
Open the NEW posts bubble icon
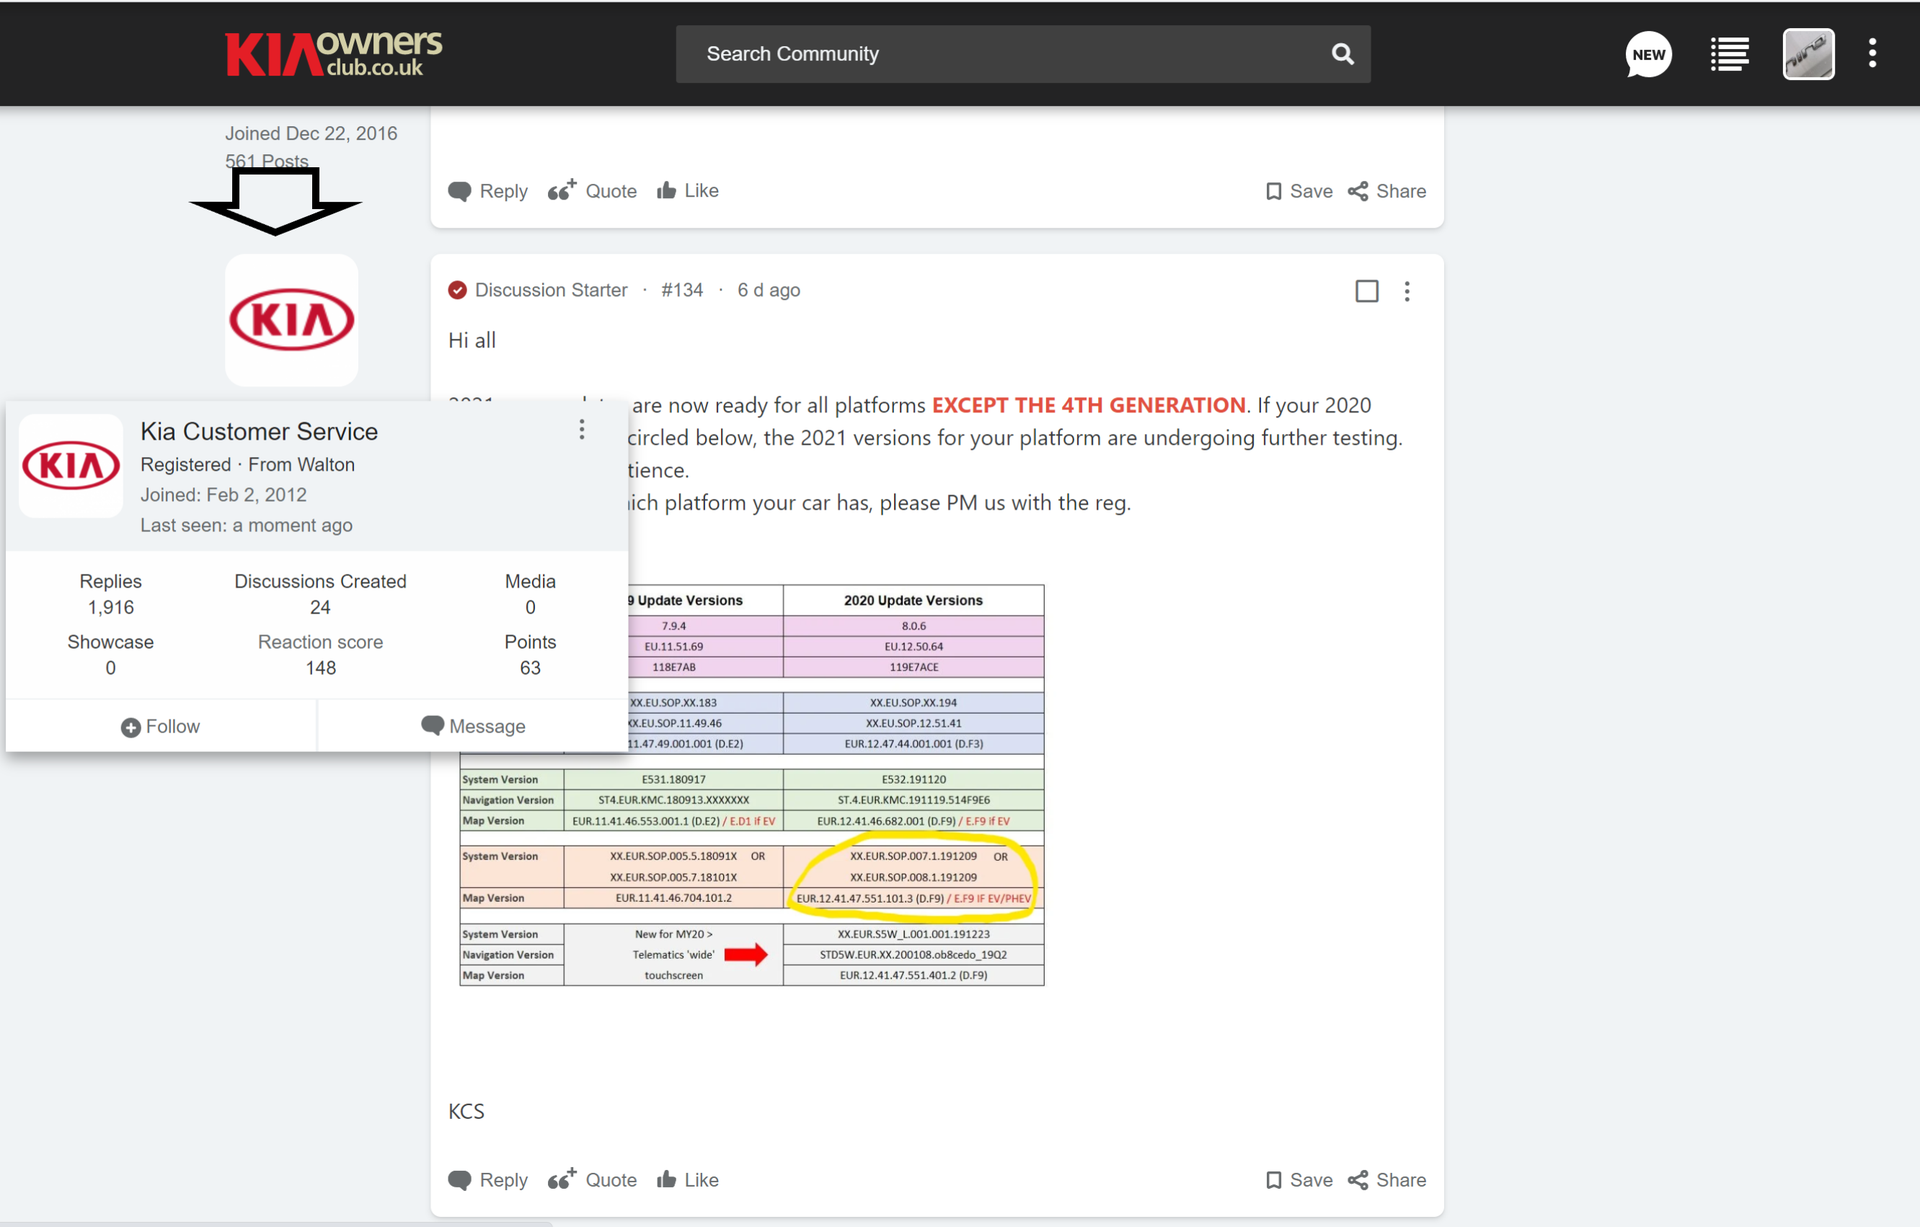1648,54
